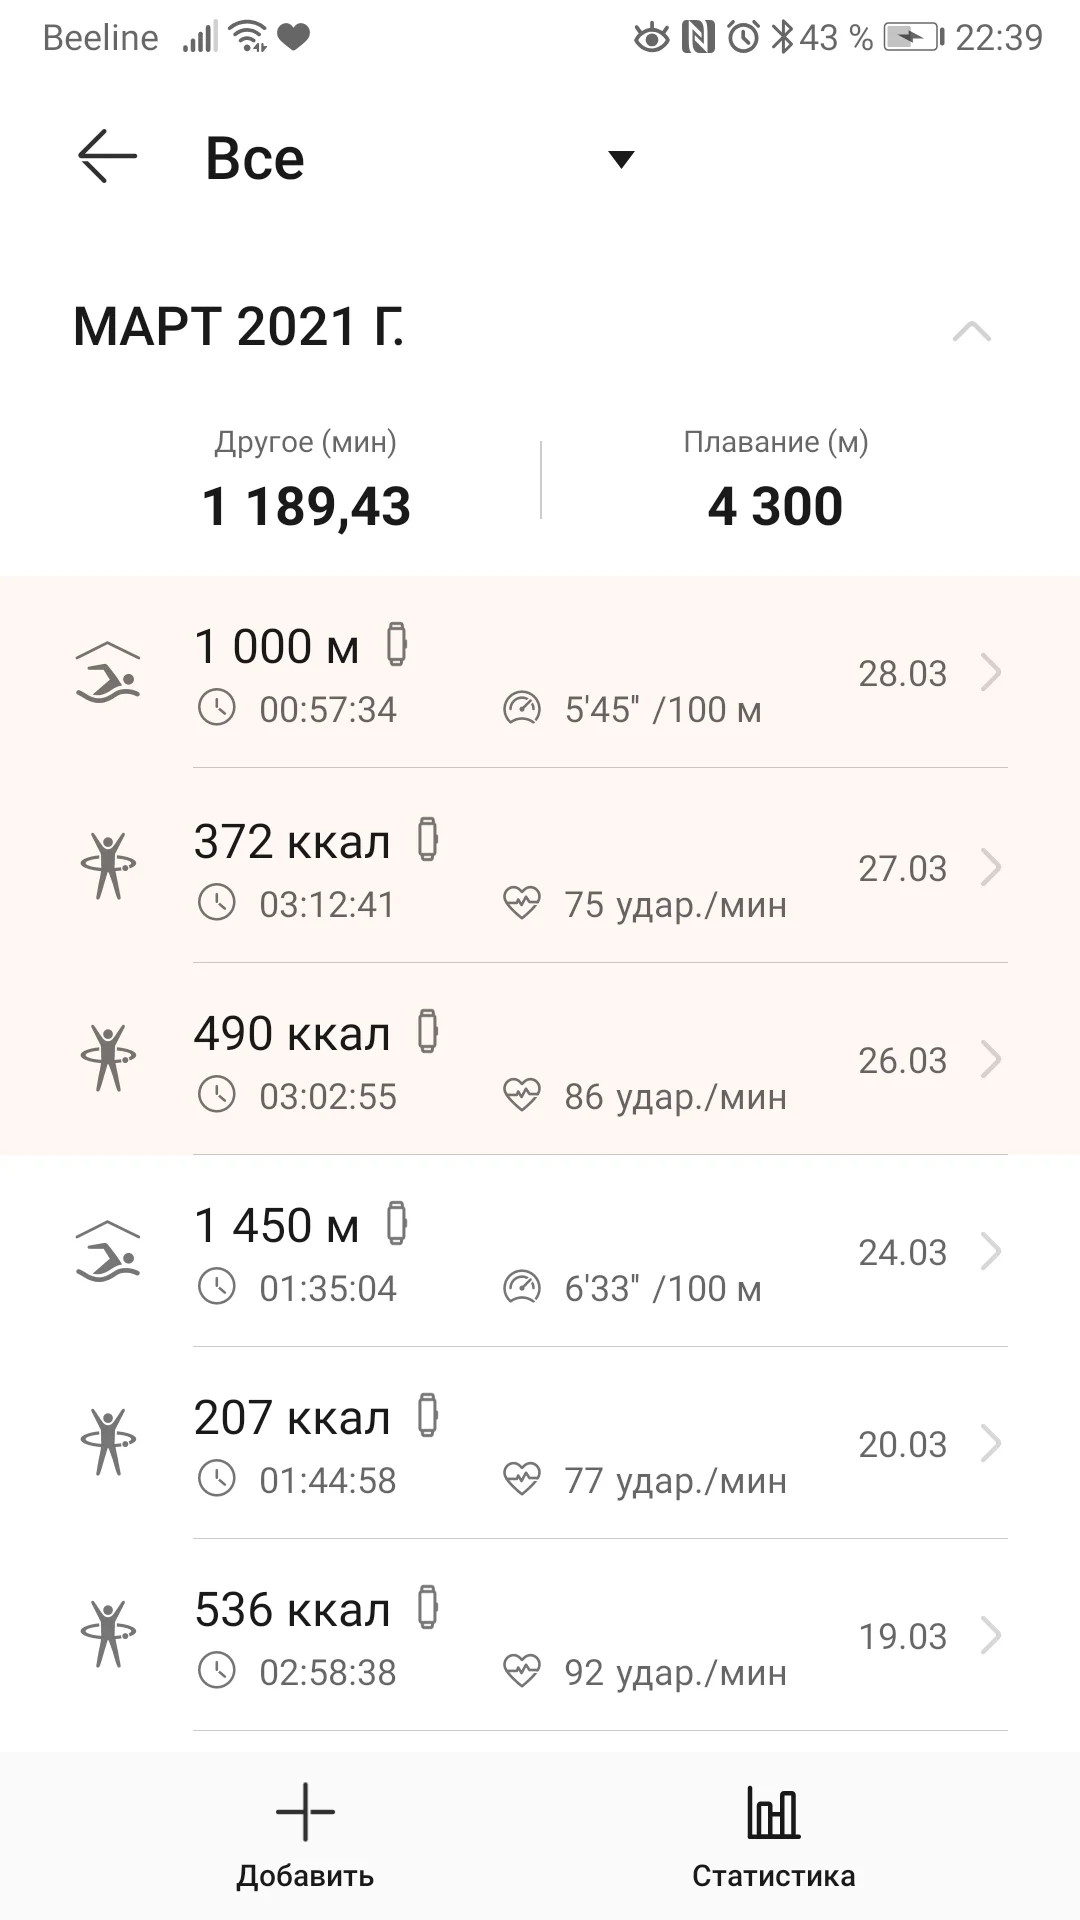The image size is (1080, 1920).
Task: Open the 'Все' activity filter dropdown
Action: [x=621, y=159]
